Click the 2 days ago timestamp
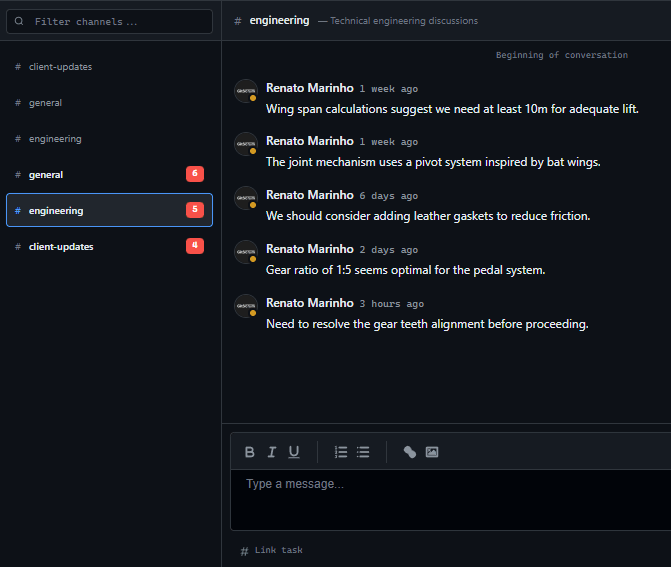The width and height of the screenshot is (671, 567). pos(389,250)
